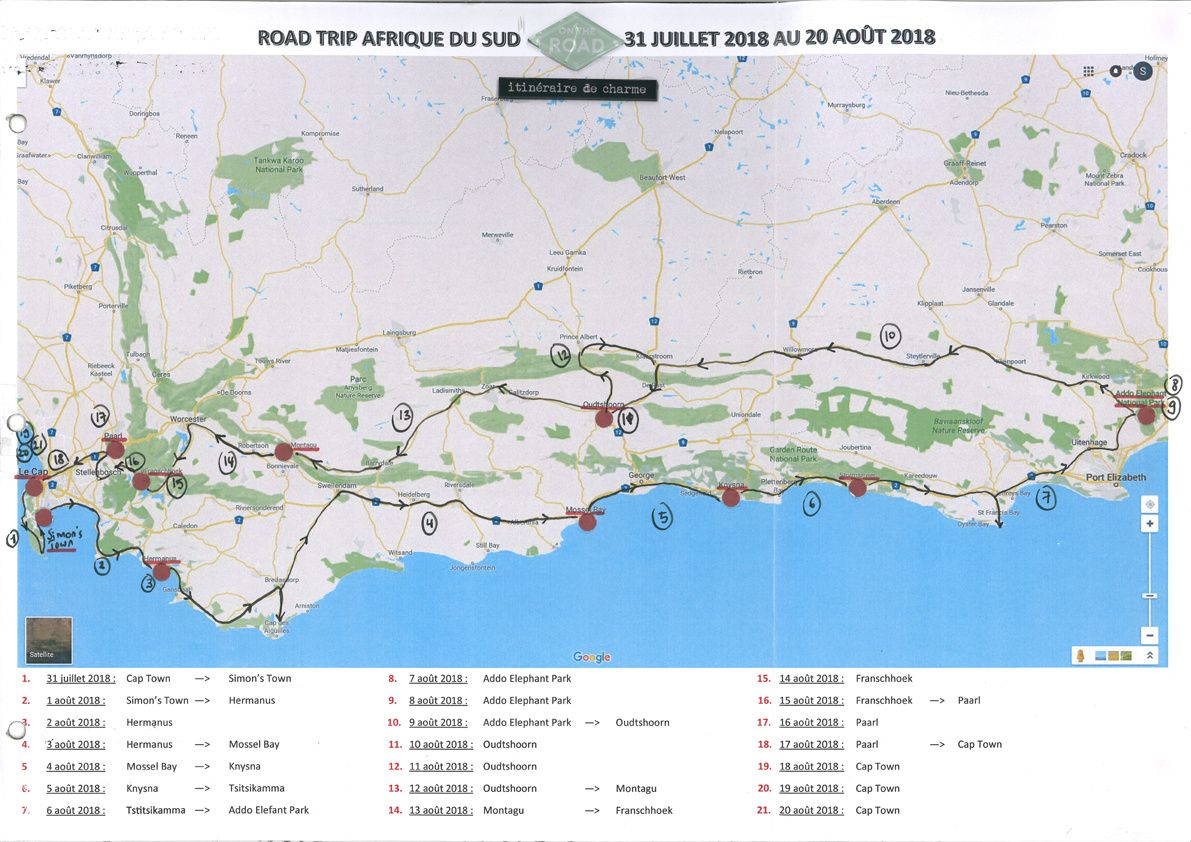The height and width of the screenshot is (842, 1191).
Task: Click the "17 août 2018 :" date entry
Action: pyautogui.click(x=811, y=745)
